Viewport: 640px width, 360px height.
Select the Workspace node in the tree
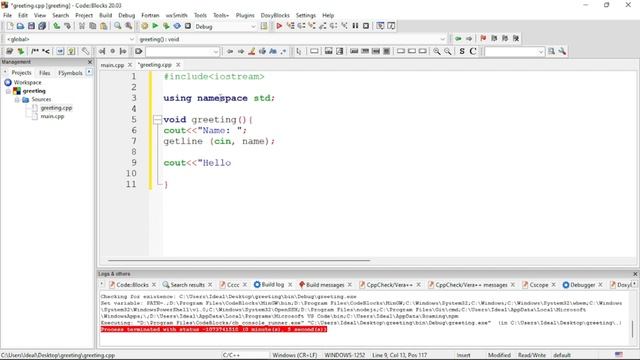pyautogui.click(x=27, y=82)
